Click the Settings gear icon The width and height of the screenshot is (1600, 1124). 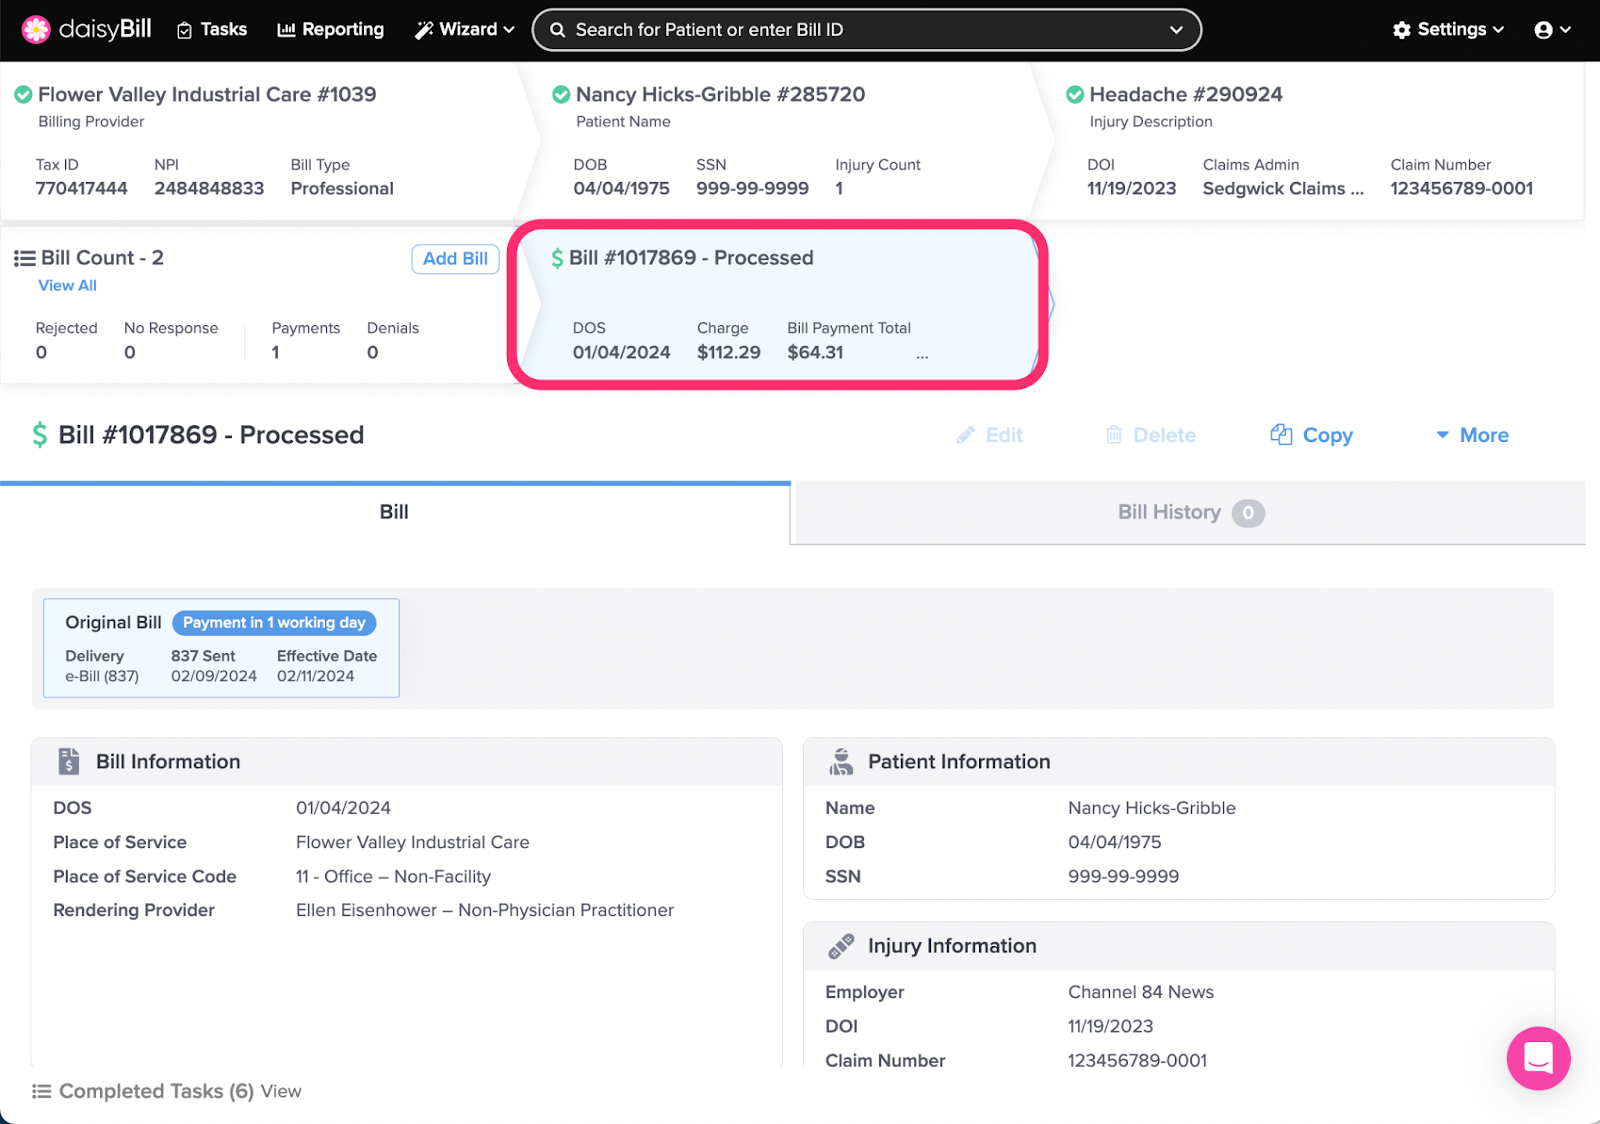pyautogui.click(x=1402, y=30)
